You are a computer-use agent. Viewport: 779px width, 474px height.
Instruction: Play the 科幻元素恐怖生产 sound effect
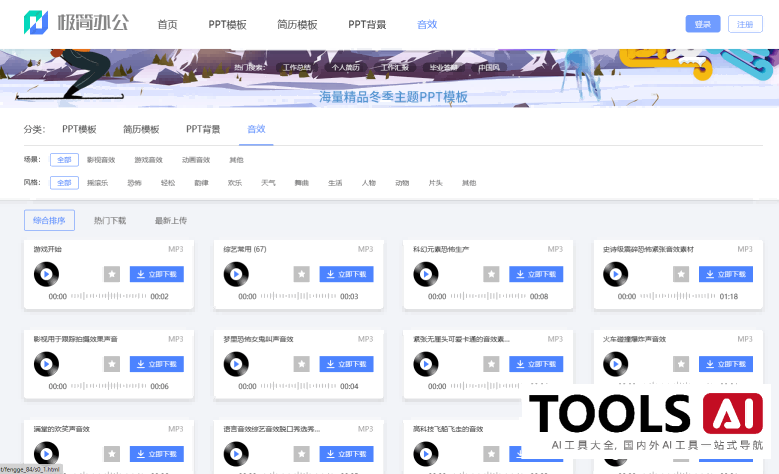click(x=427, y=273)
